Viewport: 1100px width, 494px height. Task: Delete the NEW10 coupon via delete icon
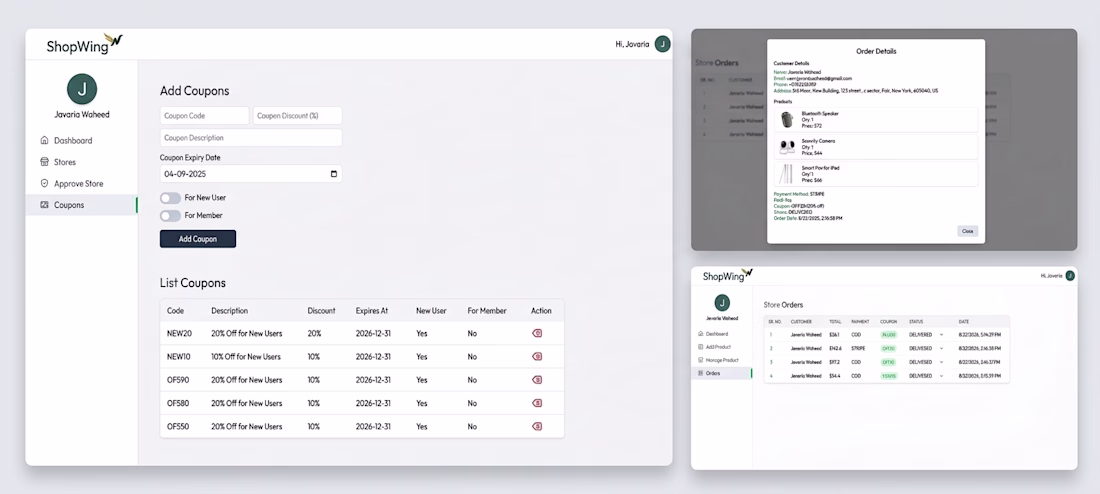pos(537,356)
